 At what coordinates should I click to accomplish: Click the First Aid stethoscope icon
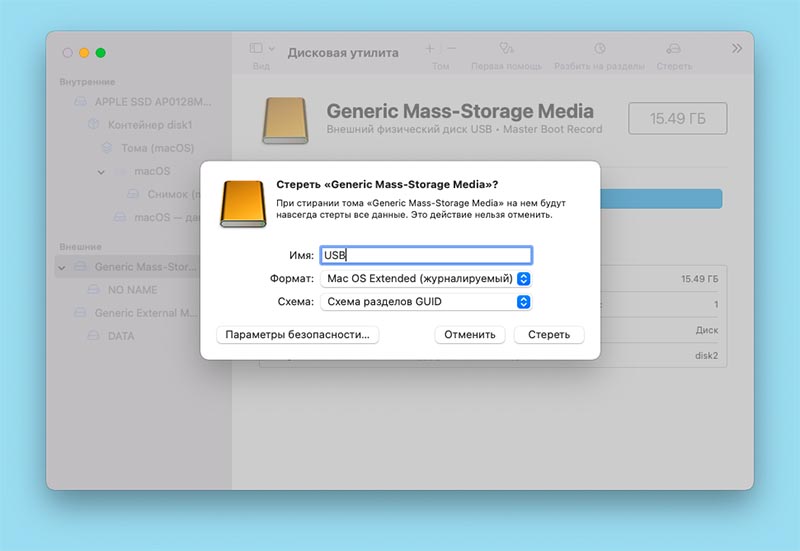(506, 48)
